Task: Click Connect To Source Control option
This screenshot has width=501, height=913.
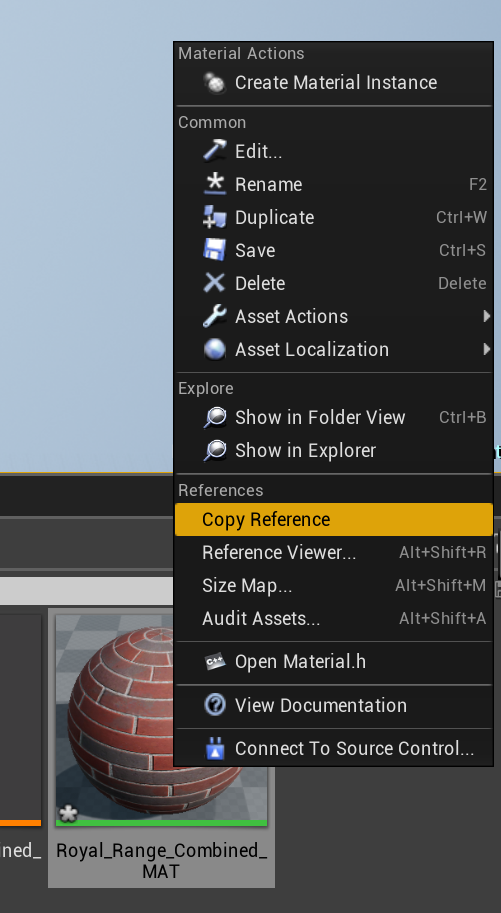Action: (334, 749)
